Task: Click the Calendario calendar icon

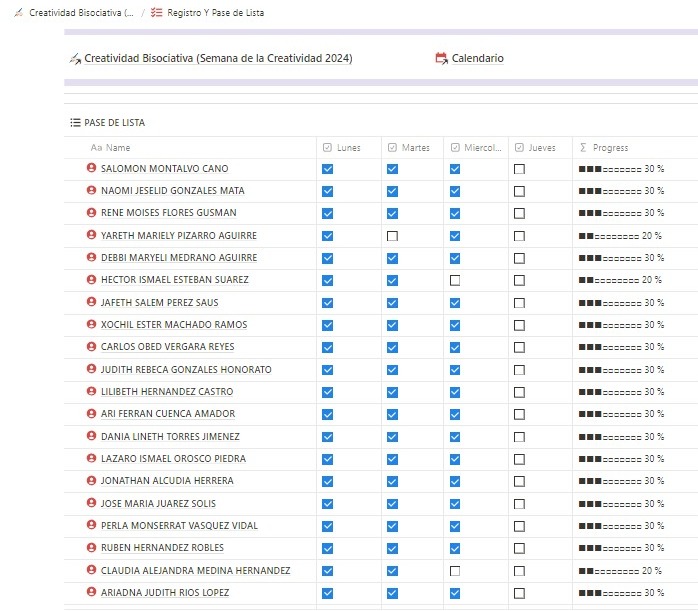Action: click(441, 58)
